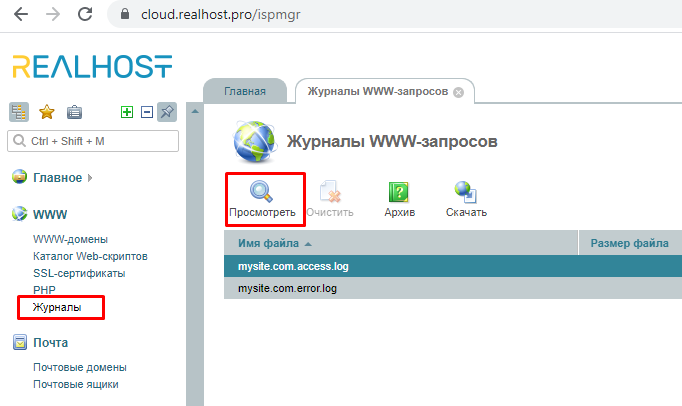This screenshot has width=682, height=406.
Task: Open the briefcase icon in sidebar toolbar
Action: point(74,112)
